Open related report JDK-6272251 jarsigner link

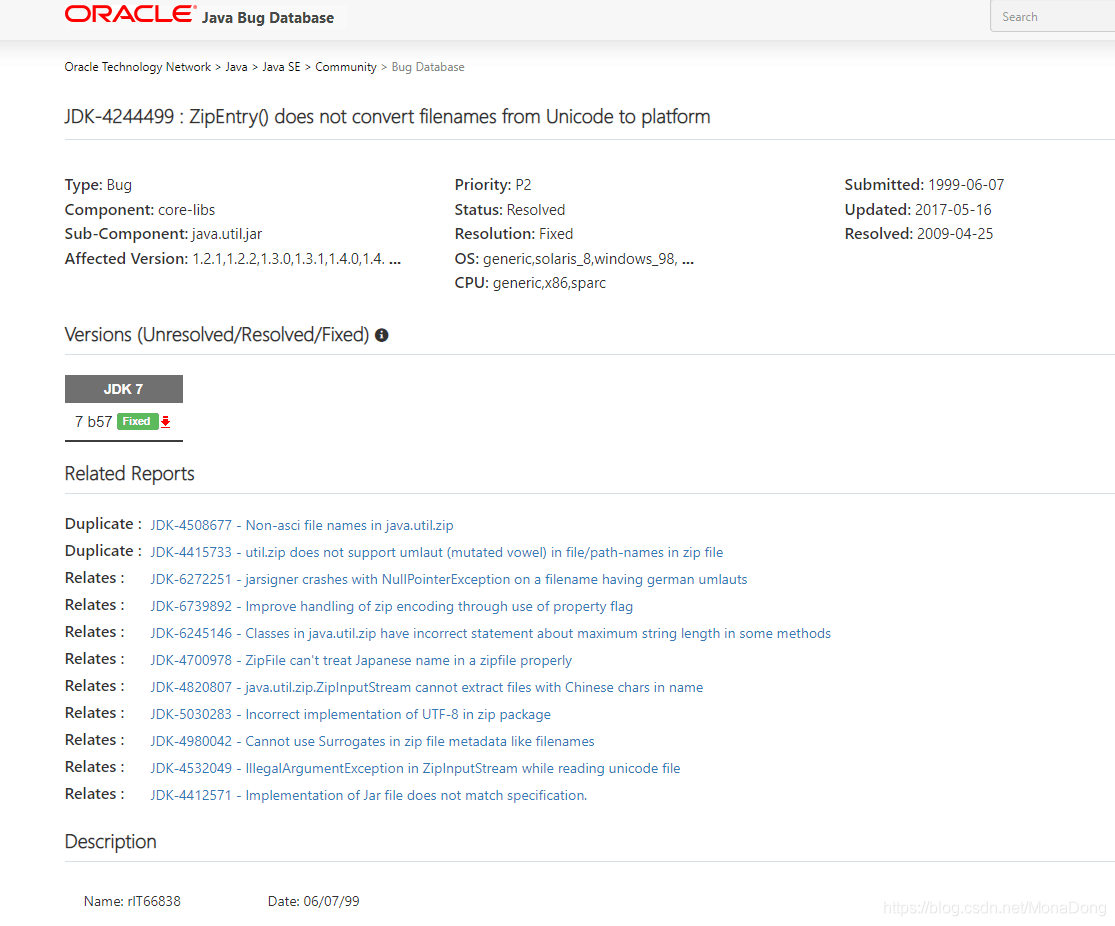click(449, 580)
